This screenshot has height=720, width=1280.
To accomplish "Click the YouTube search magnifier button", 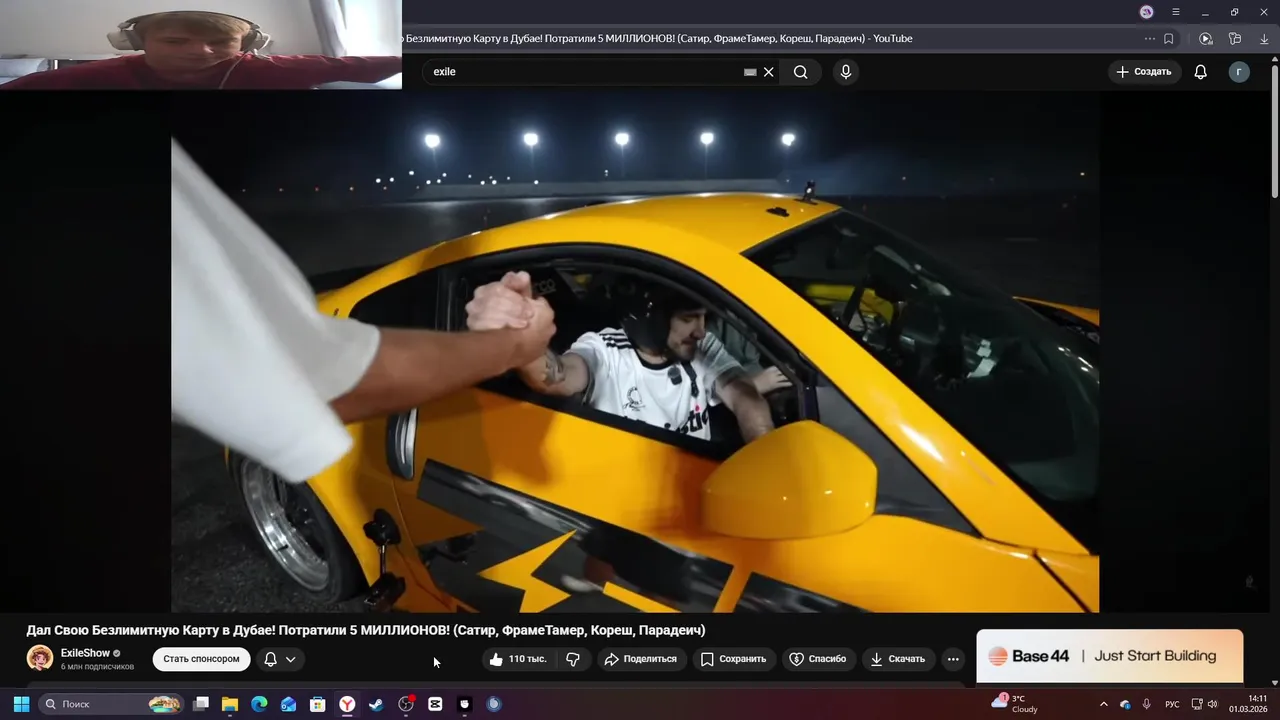I will coord(800,72).
